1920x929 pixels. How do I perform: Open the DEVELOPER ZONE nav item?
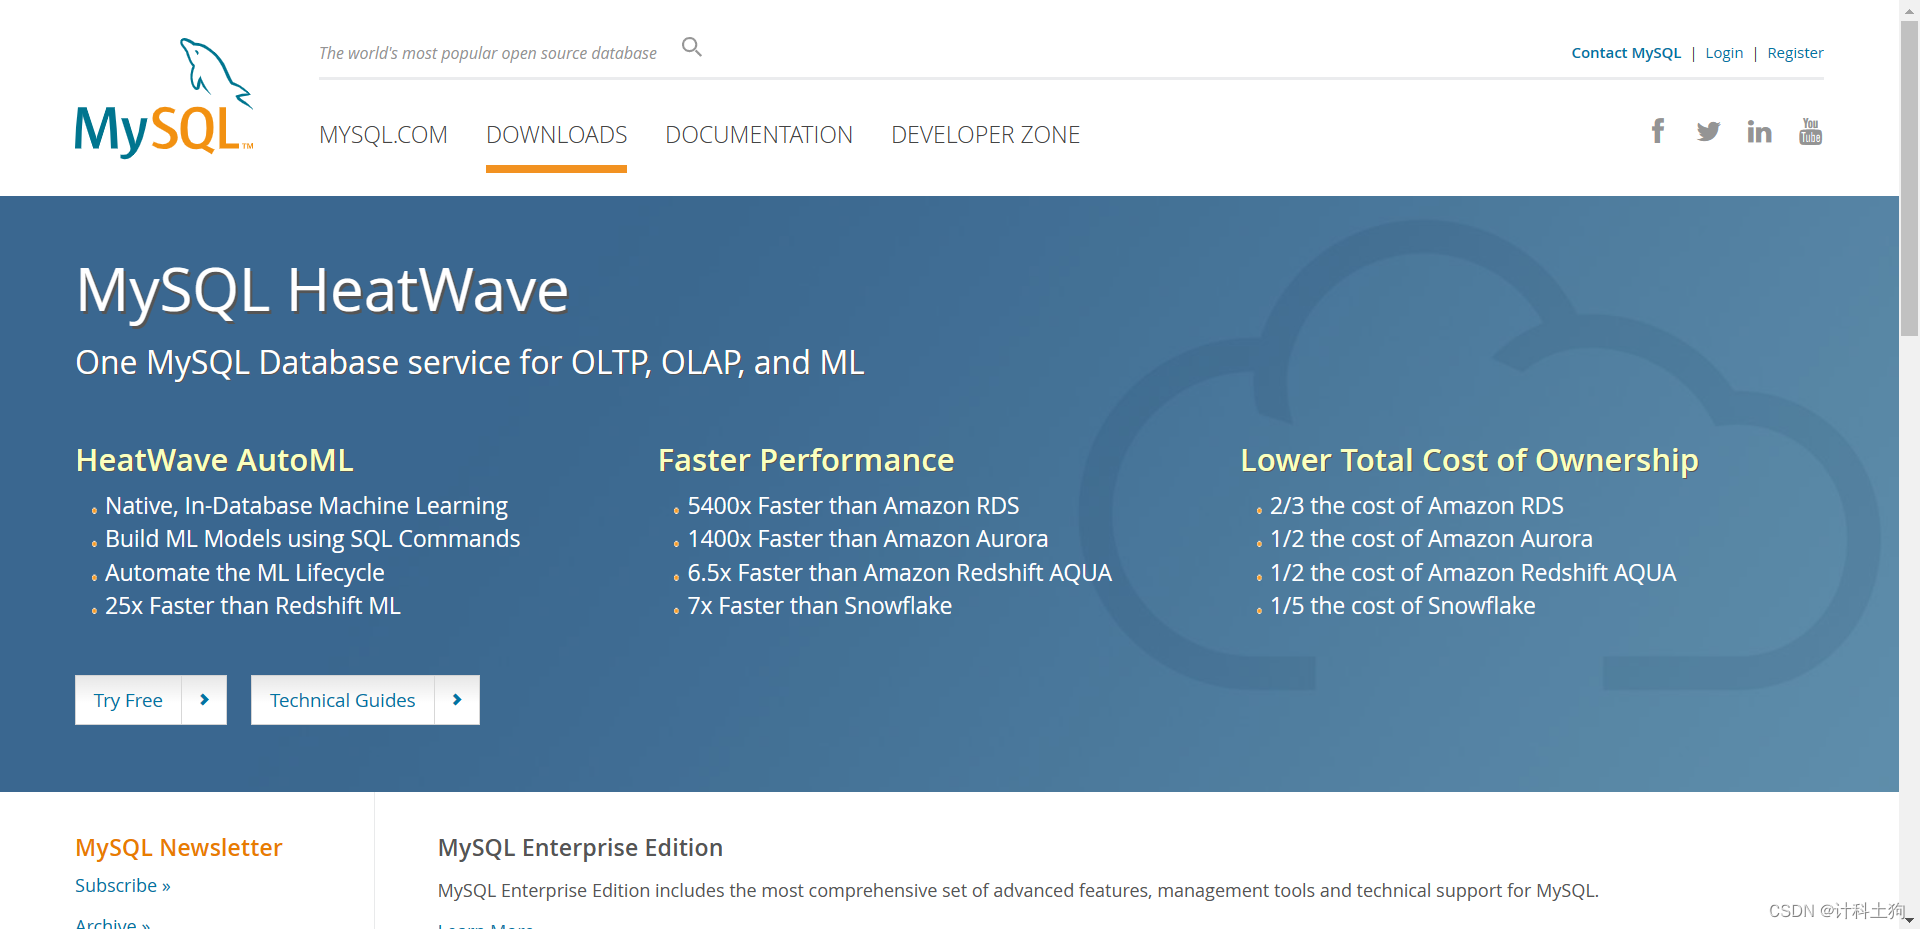coord(985,135)
